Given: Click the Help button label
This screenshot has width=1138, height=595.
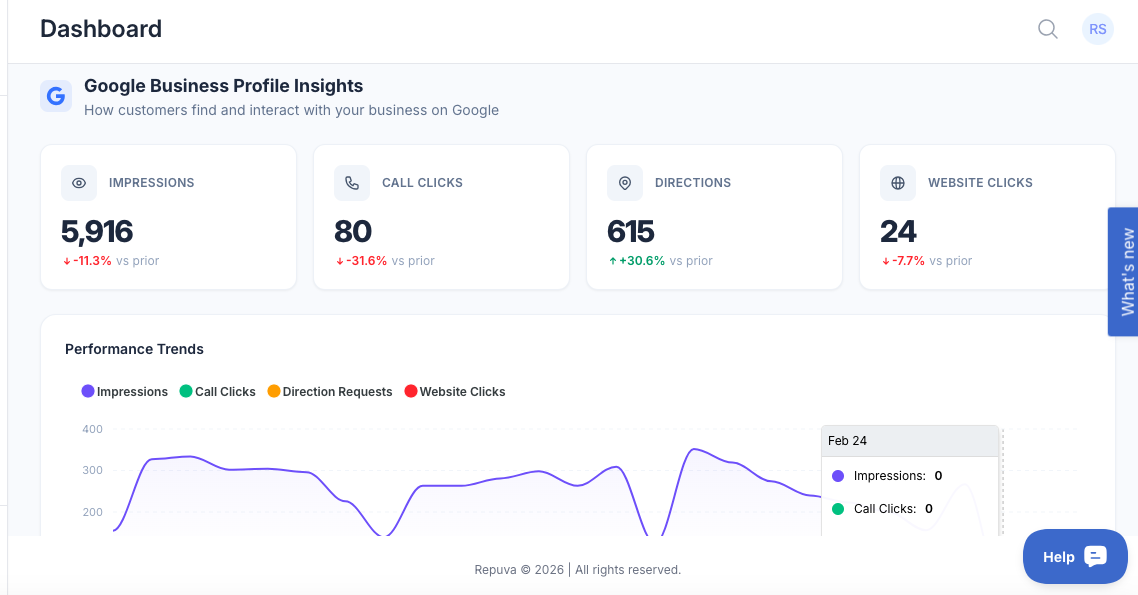Looking at the screenshot, I should (x=1058, y=557).
